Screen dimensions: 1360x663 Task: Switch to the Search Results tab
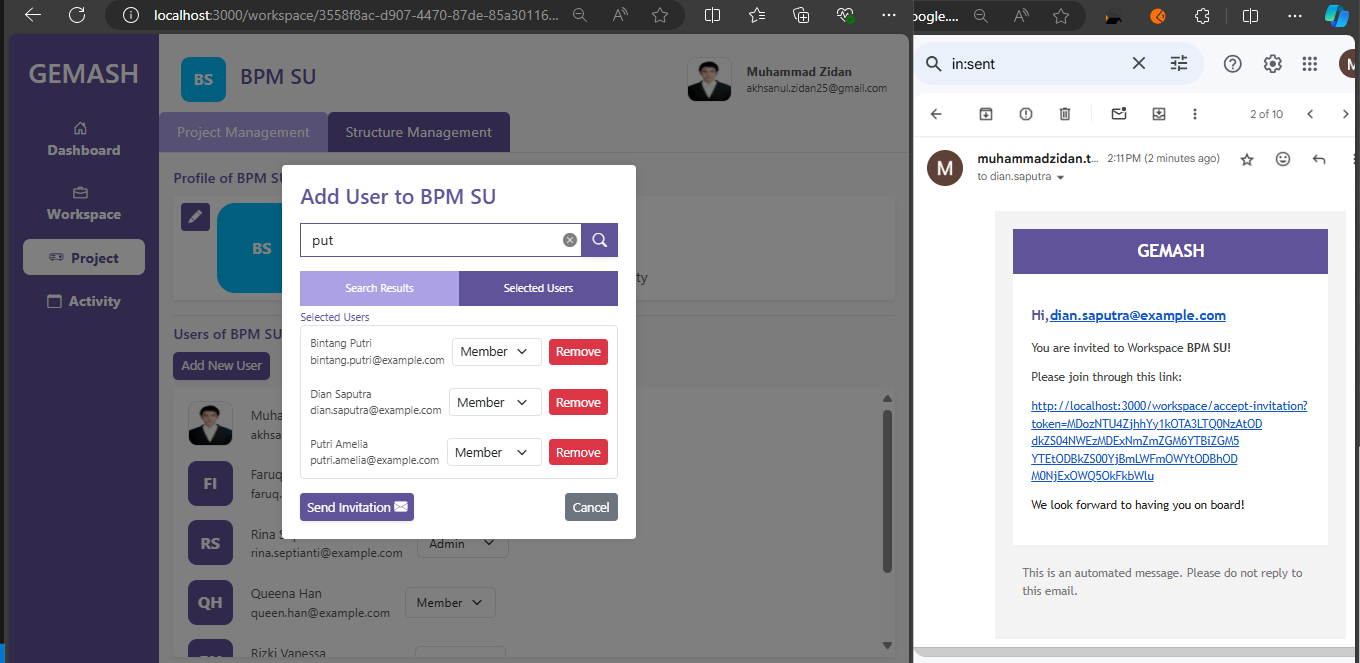click(379, 288)
